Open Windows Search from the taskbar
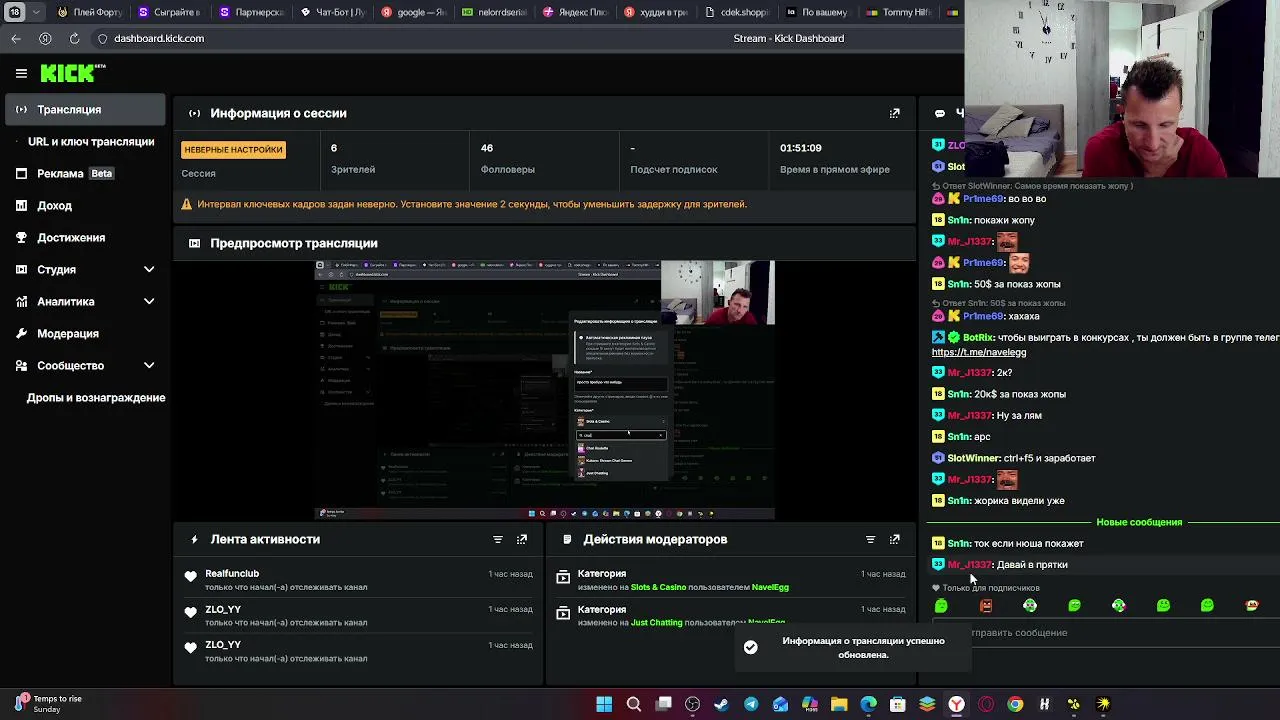The image size is (1280, 720). (x=633, y=704)
